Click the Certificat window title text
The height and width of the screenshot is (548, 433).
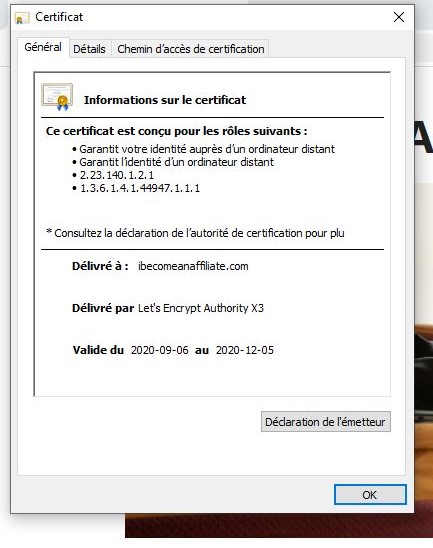tap(59, 17)
